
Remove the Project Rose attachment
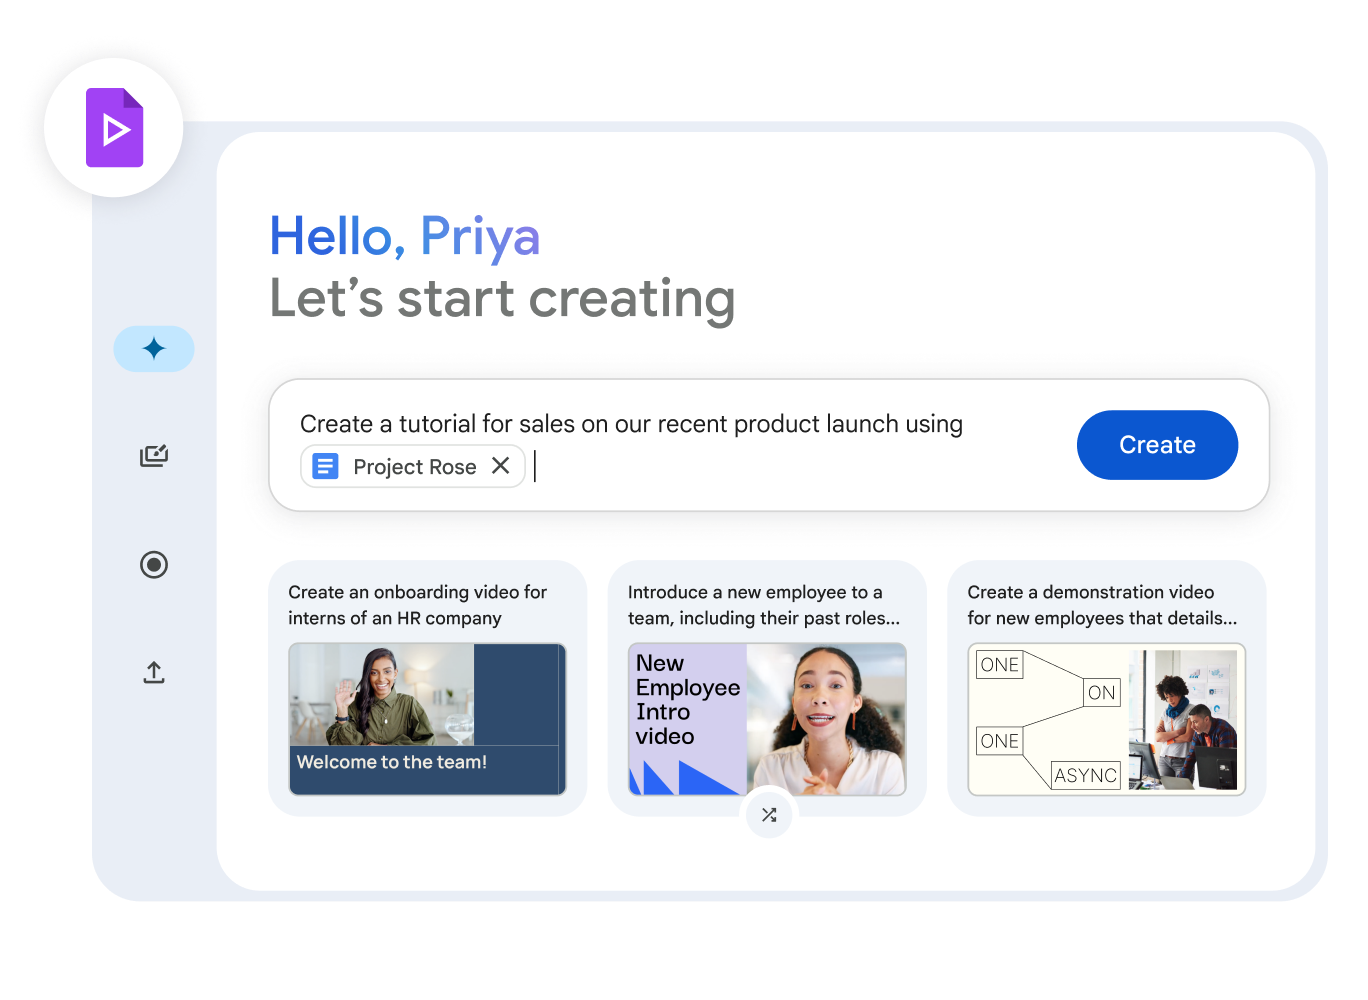501,465
